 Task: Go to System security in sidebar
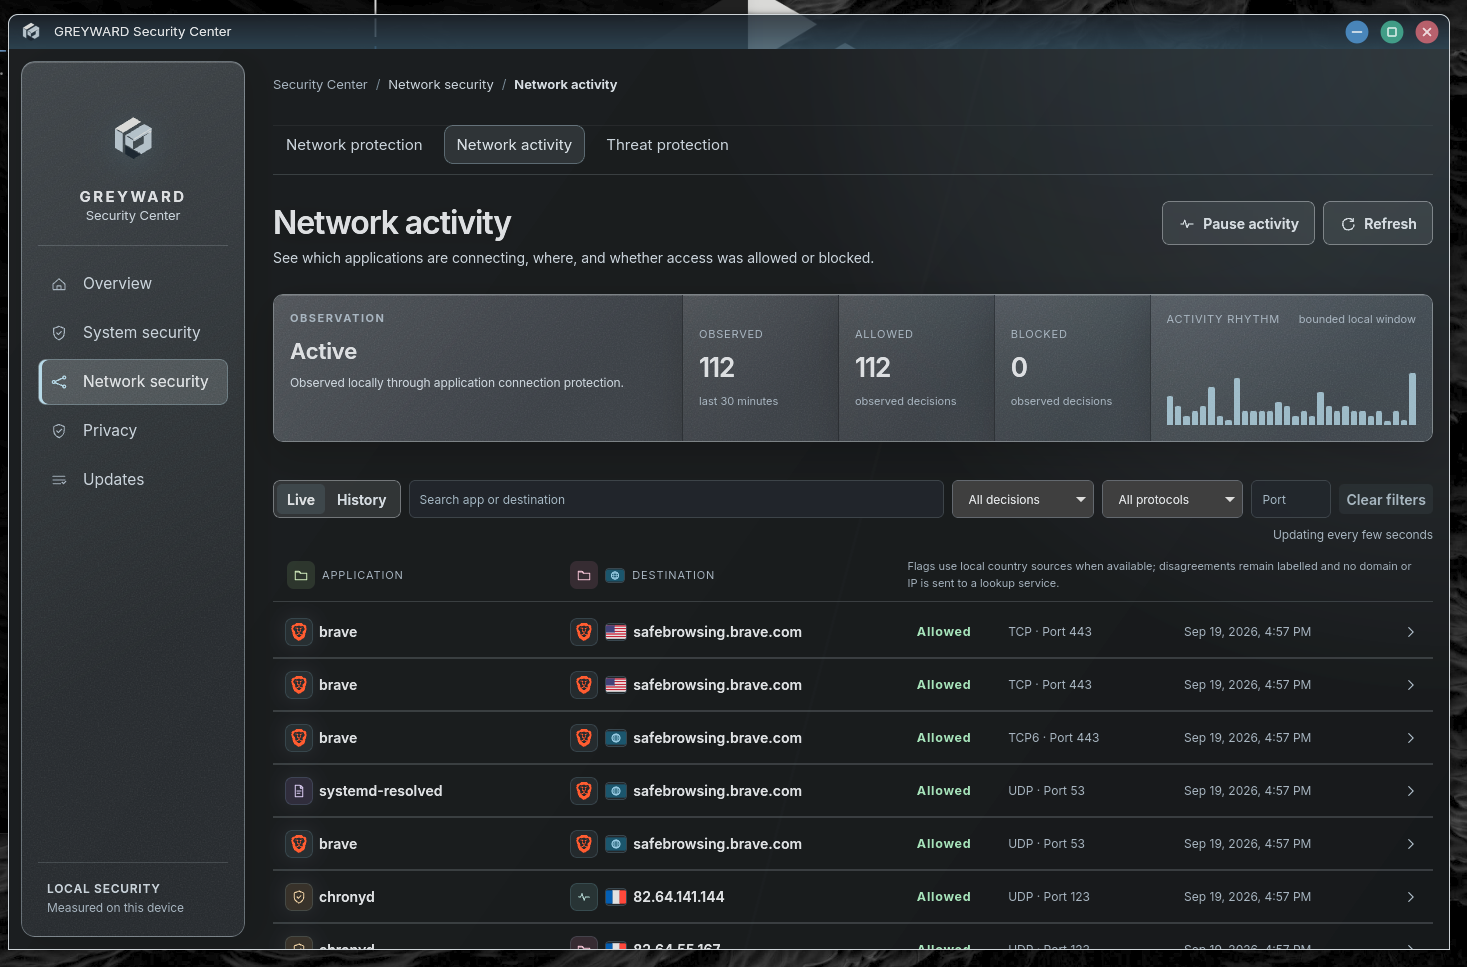tap(133, 333)
